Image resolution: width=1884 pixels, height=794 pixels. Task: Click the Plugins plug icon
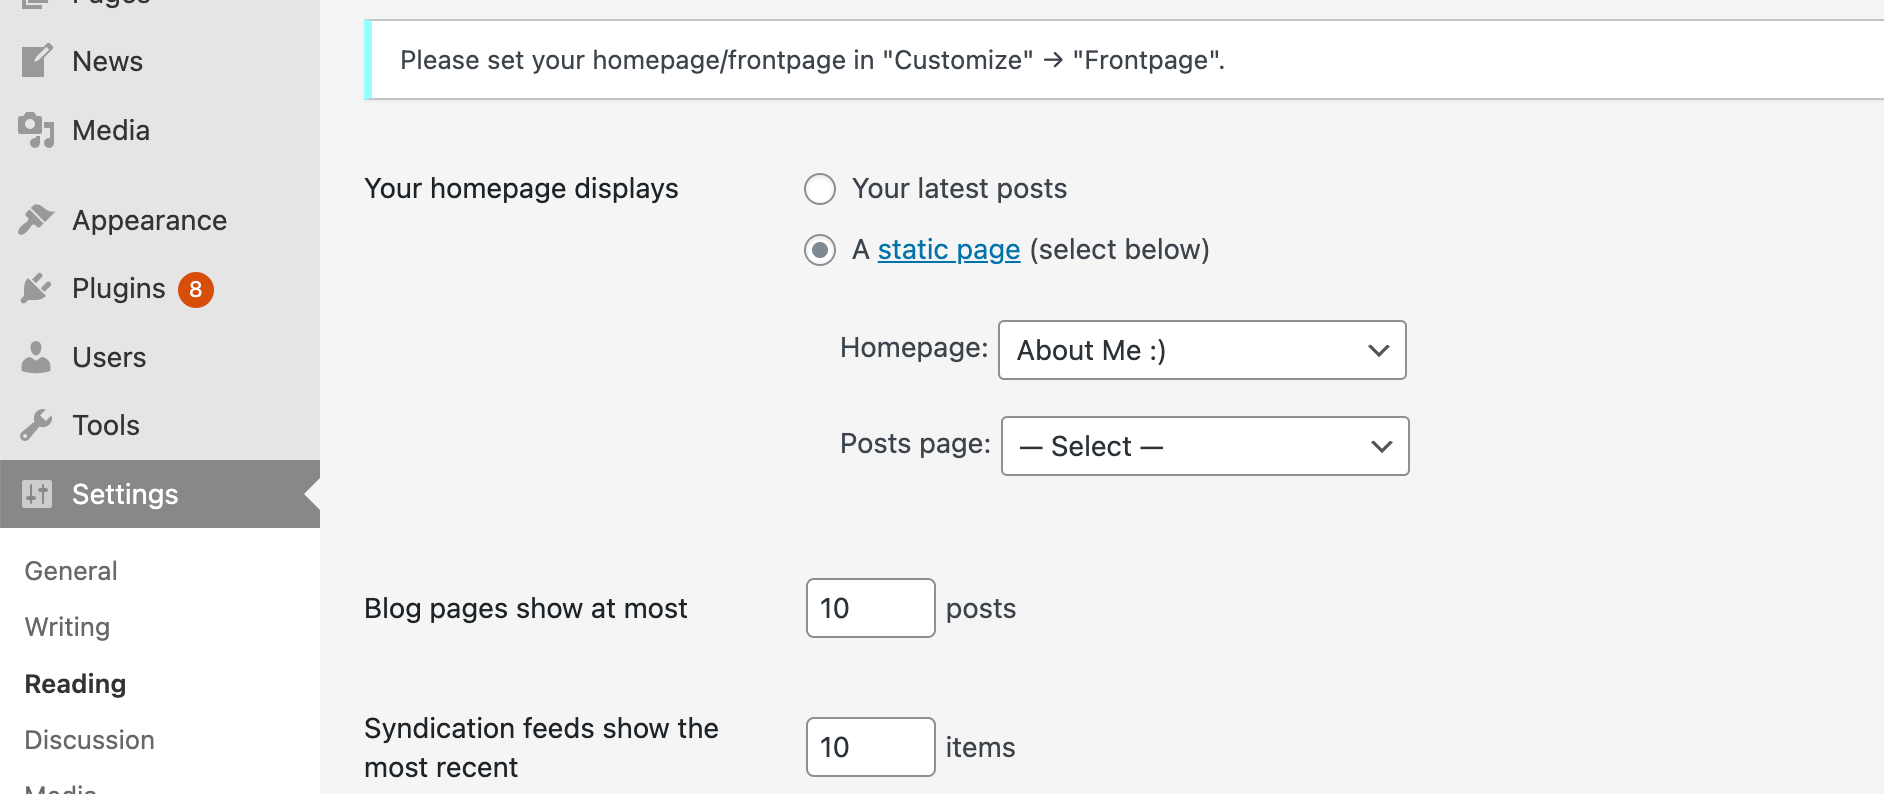tap(36, 289)
